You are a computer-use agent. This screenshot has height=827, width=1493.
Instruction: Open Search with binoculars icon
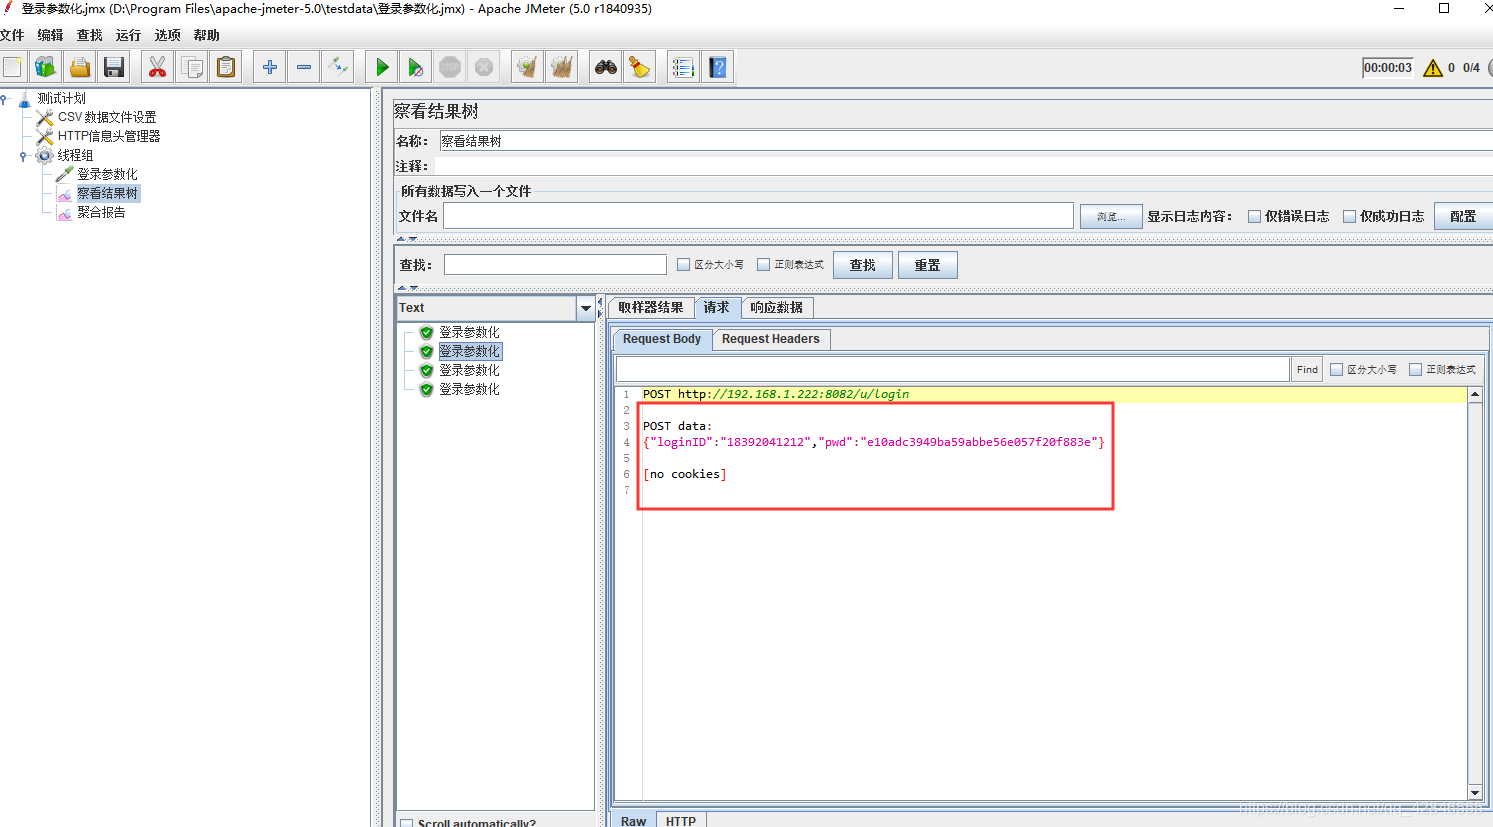606,67
